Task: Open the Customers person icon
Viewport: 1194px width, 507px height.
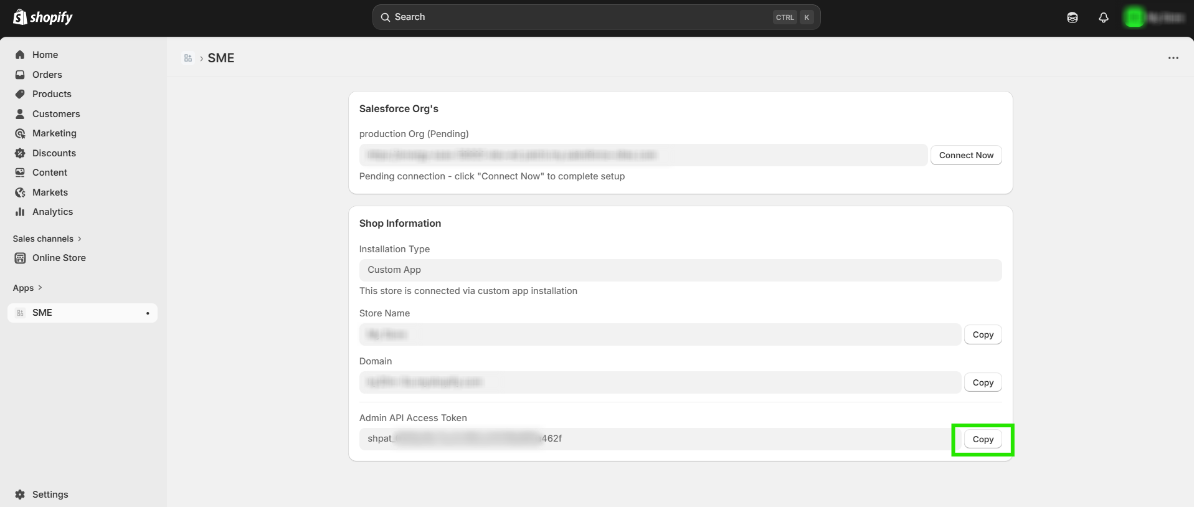Action: 20,114
